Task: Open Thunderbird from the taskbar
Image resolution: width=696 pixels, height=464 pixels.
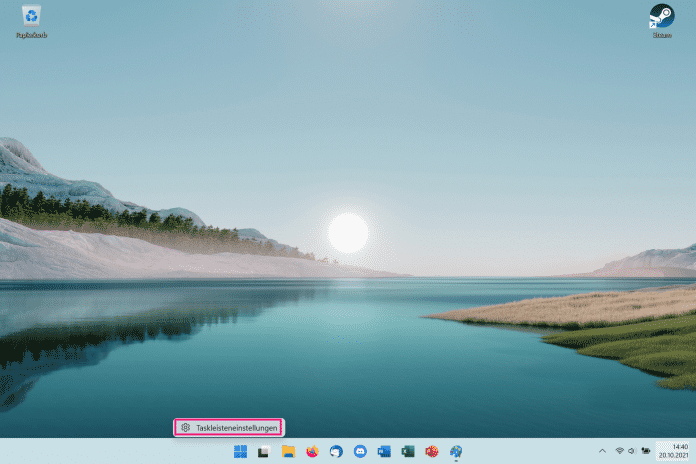Action: point(336,452)
